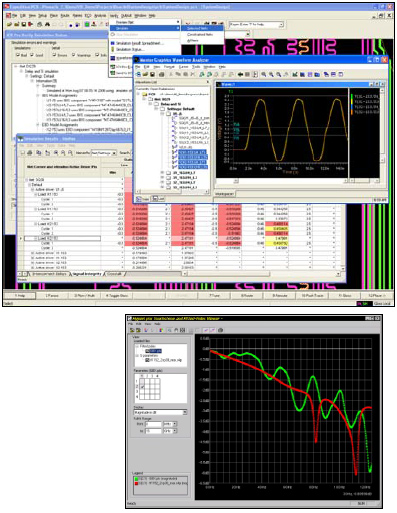
Task: Toggle the Warnings detail checkbox
Action: [x=74, y=55]
